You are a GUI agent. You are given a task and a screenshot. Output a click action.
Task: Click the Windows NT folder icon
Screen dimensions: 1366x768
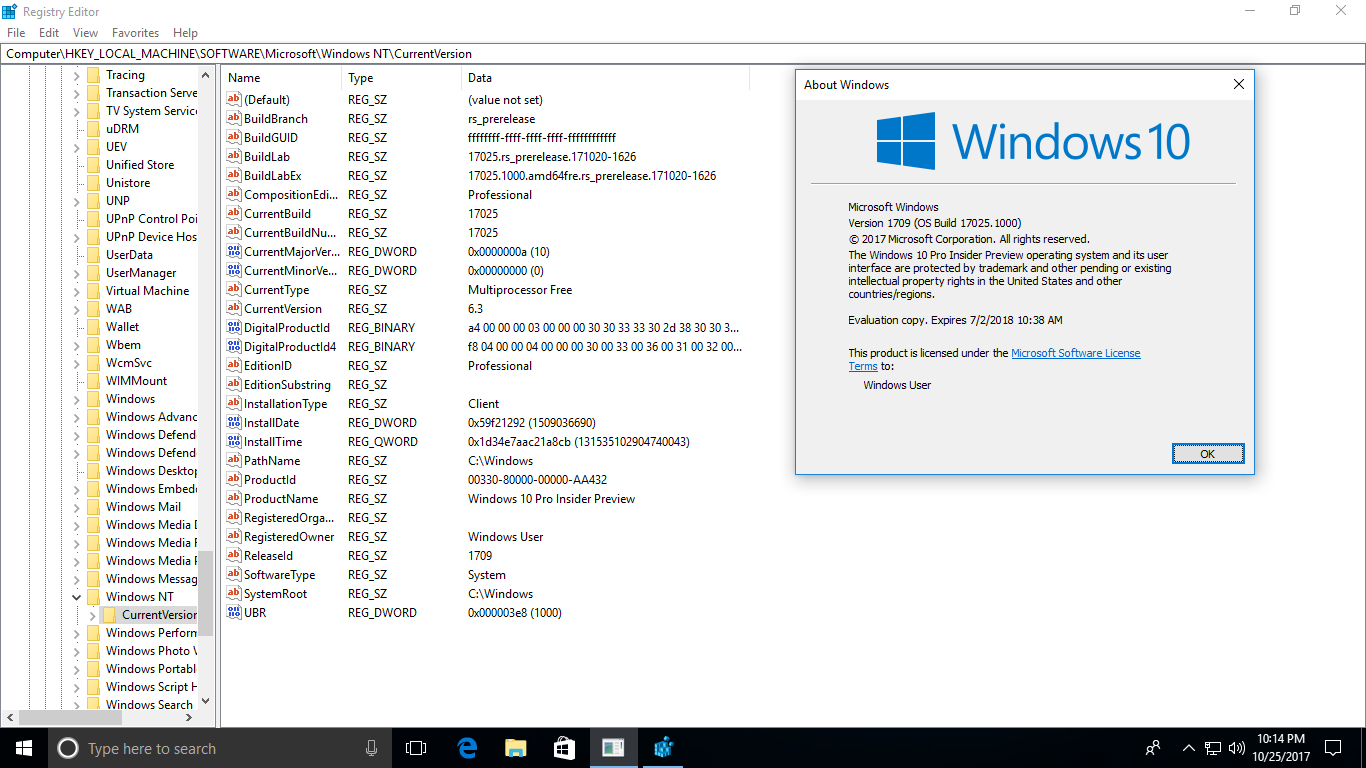pyautogui.click(x=93, y=597)
